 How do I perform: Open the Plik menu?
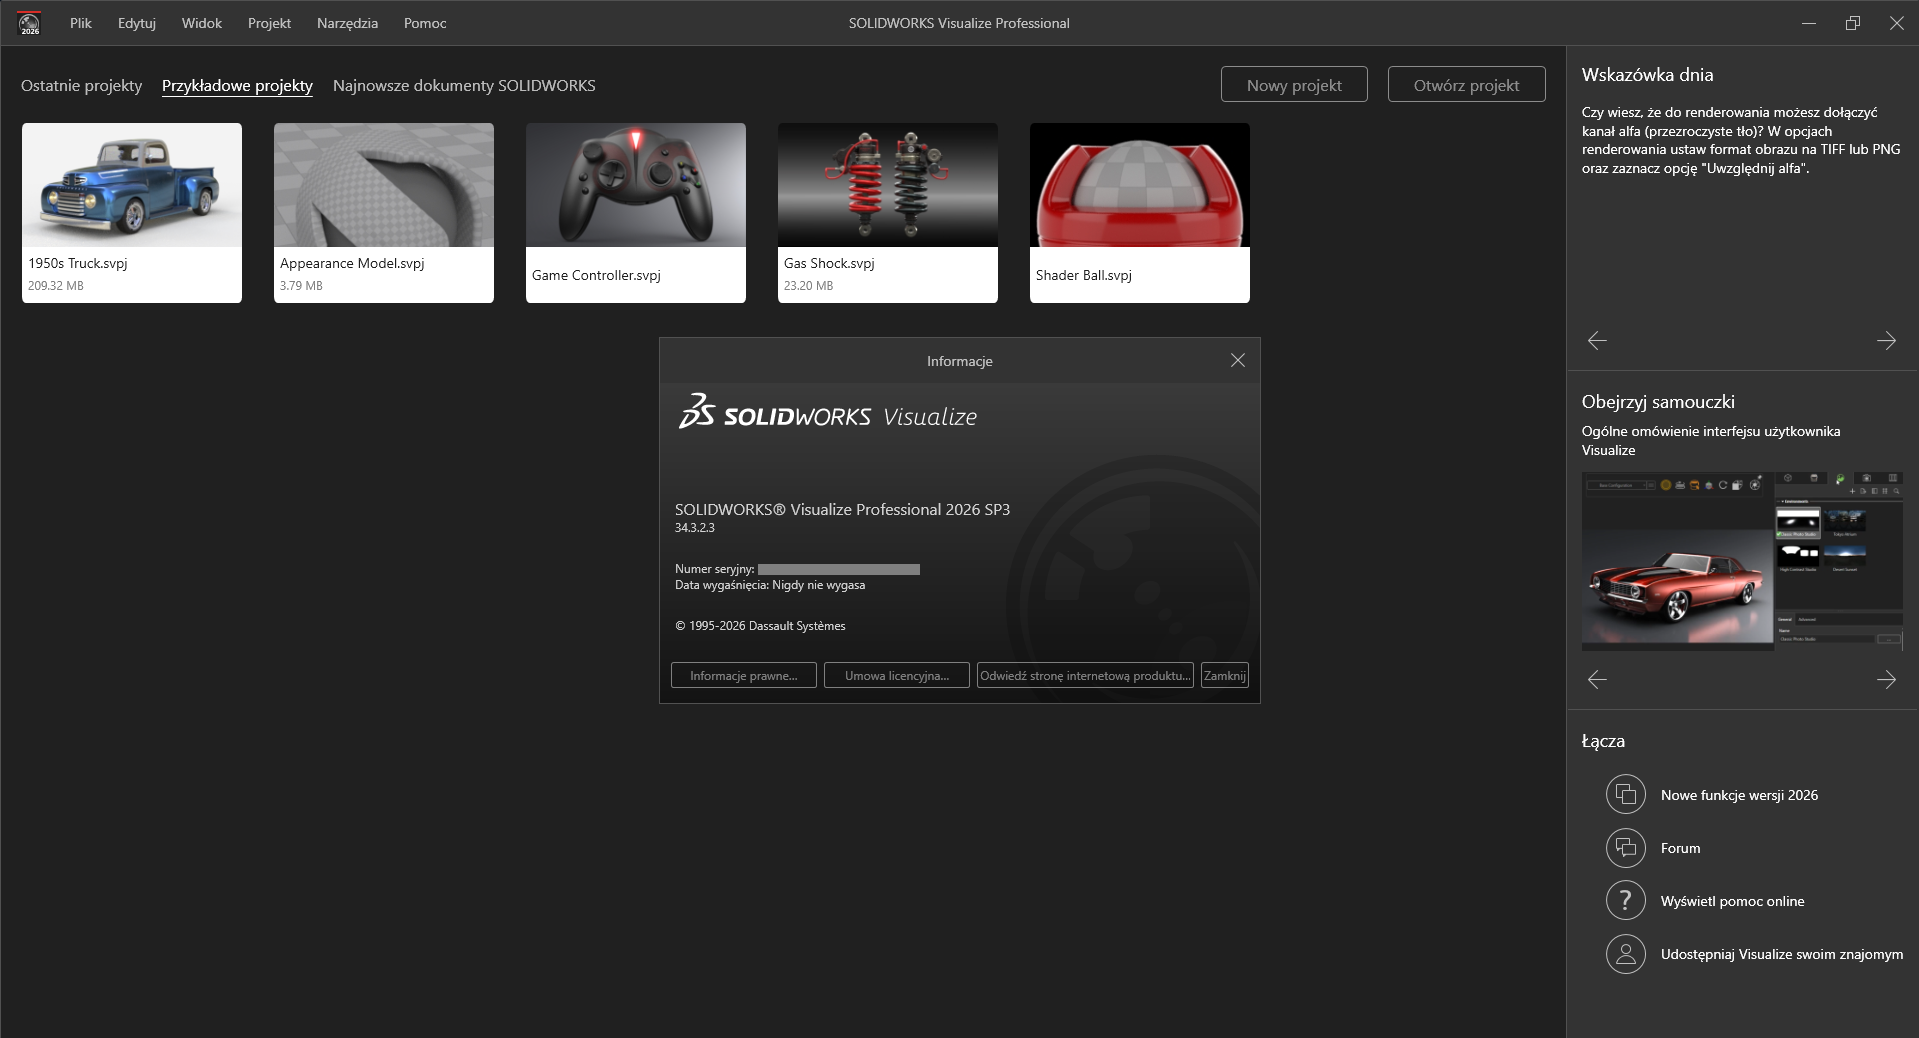tap(81, 23)
